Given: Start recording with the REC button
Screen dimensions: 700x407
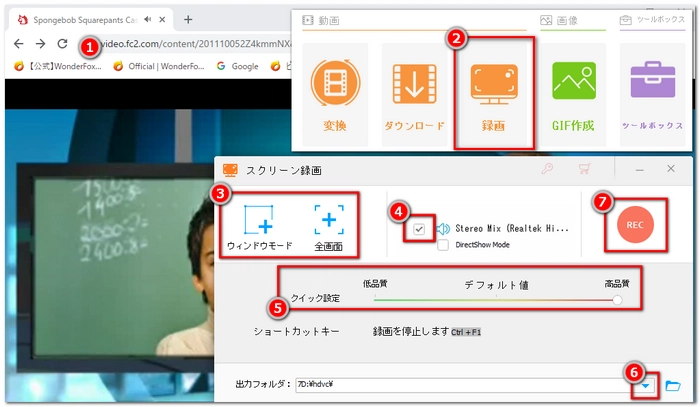Looking at the screenshot, I should (634, 226).
